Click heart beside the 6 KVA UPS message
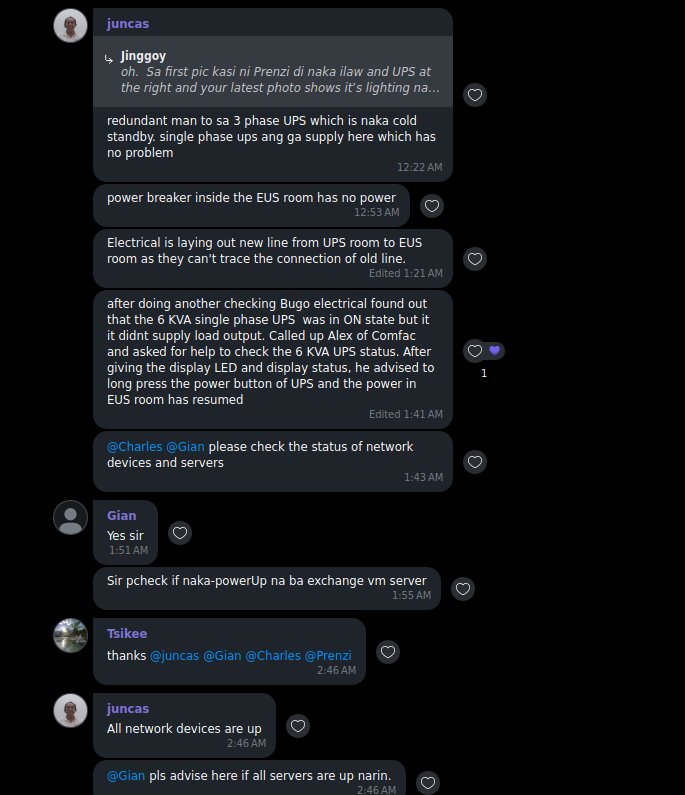Viewport: 685px width, 795px height. [474, 351]
